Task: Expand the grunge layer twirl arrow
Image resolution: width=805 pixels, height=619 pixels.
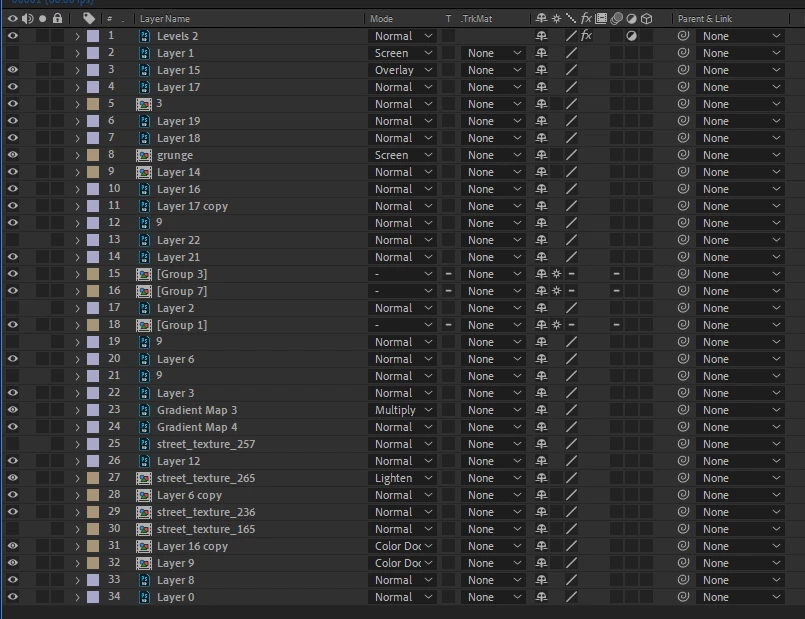Action: (77, 156)
